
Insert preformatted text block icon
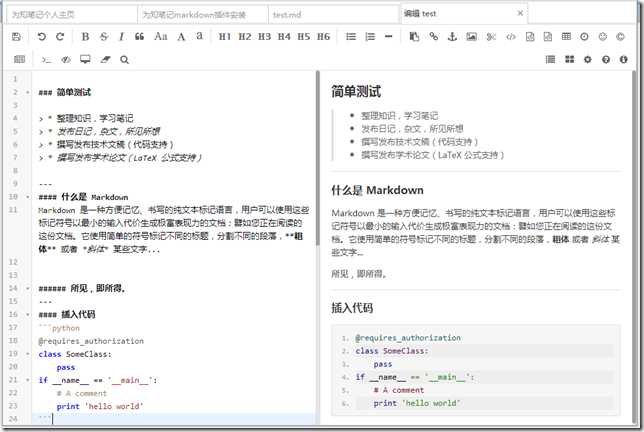click(530, 37)
